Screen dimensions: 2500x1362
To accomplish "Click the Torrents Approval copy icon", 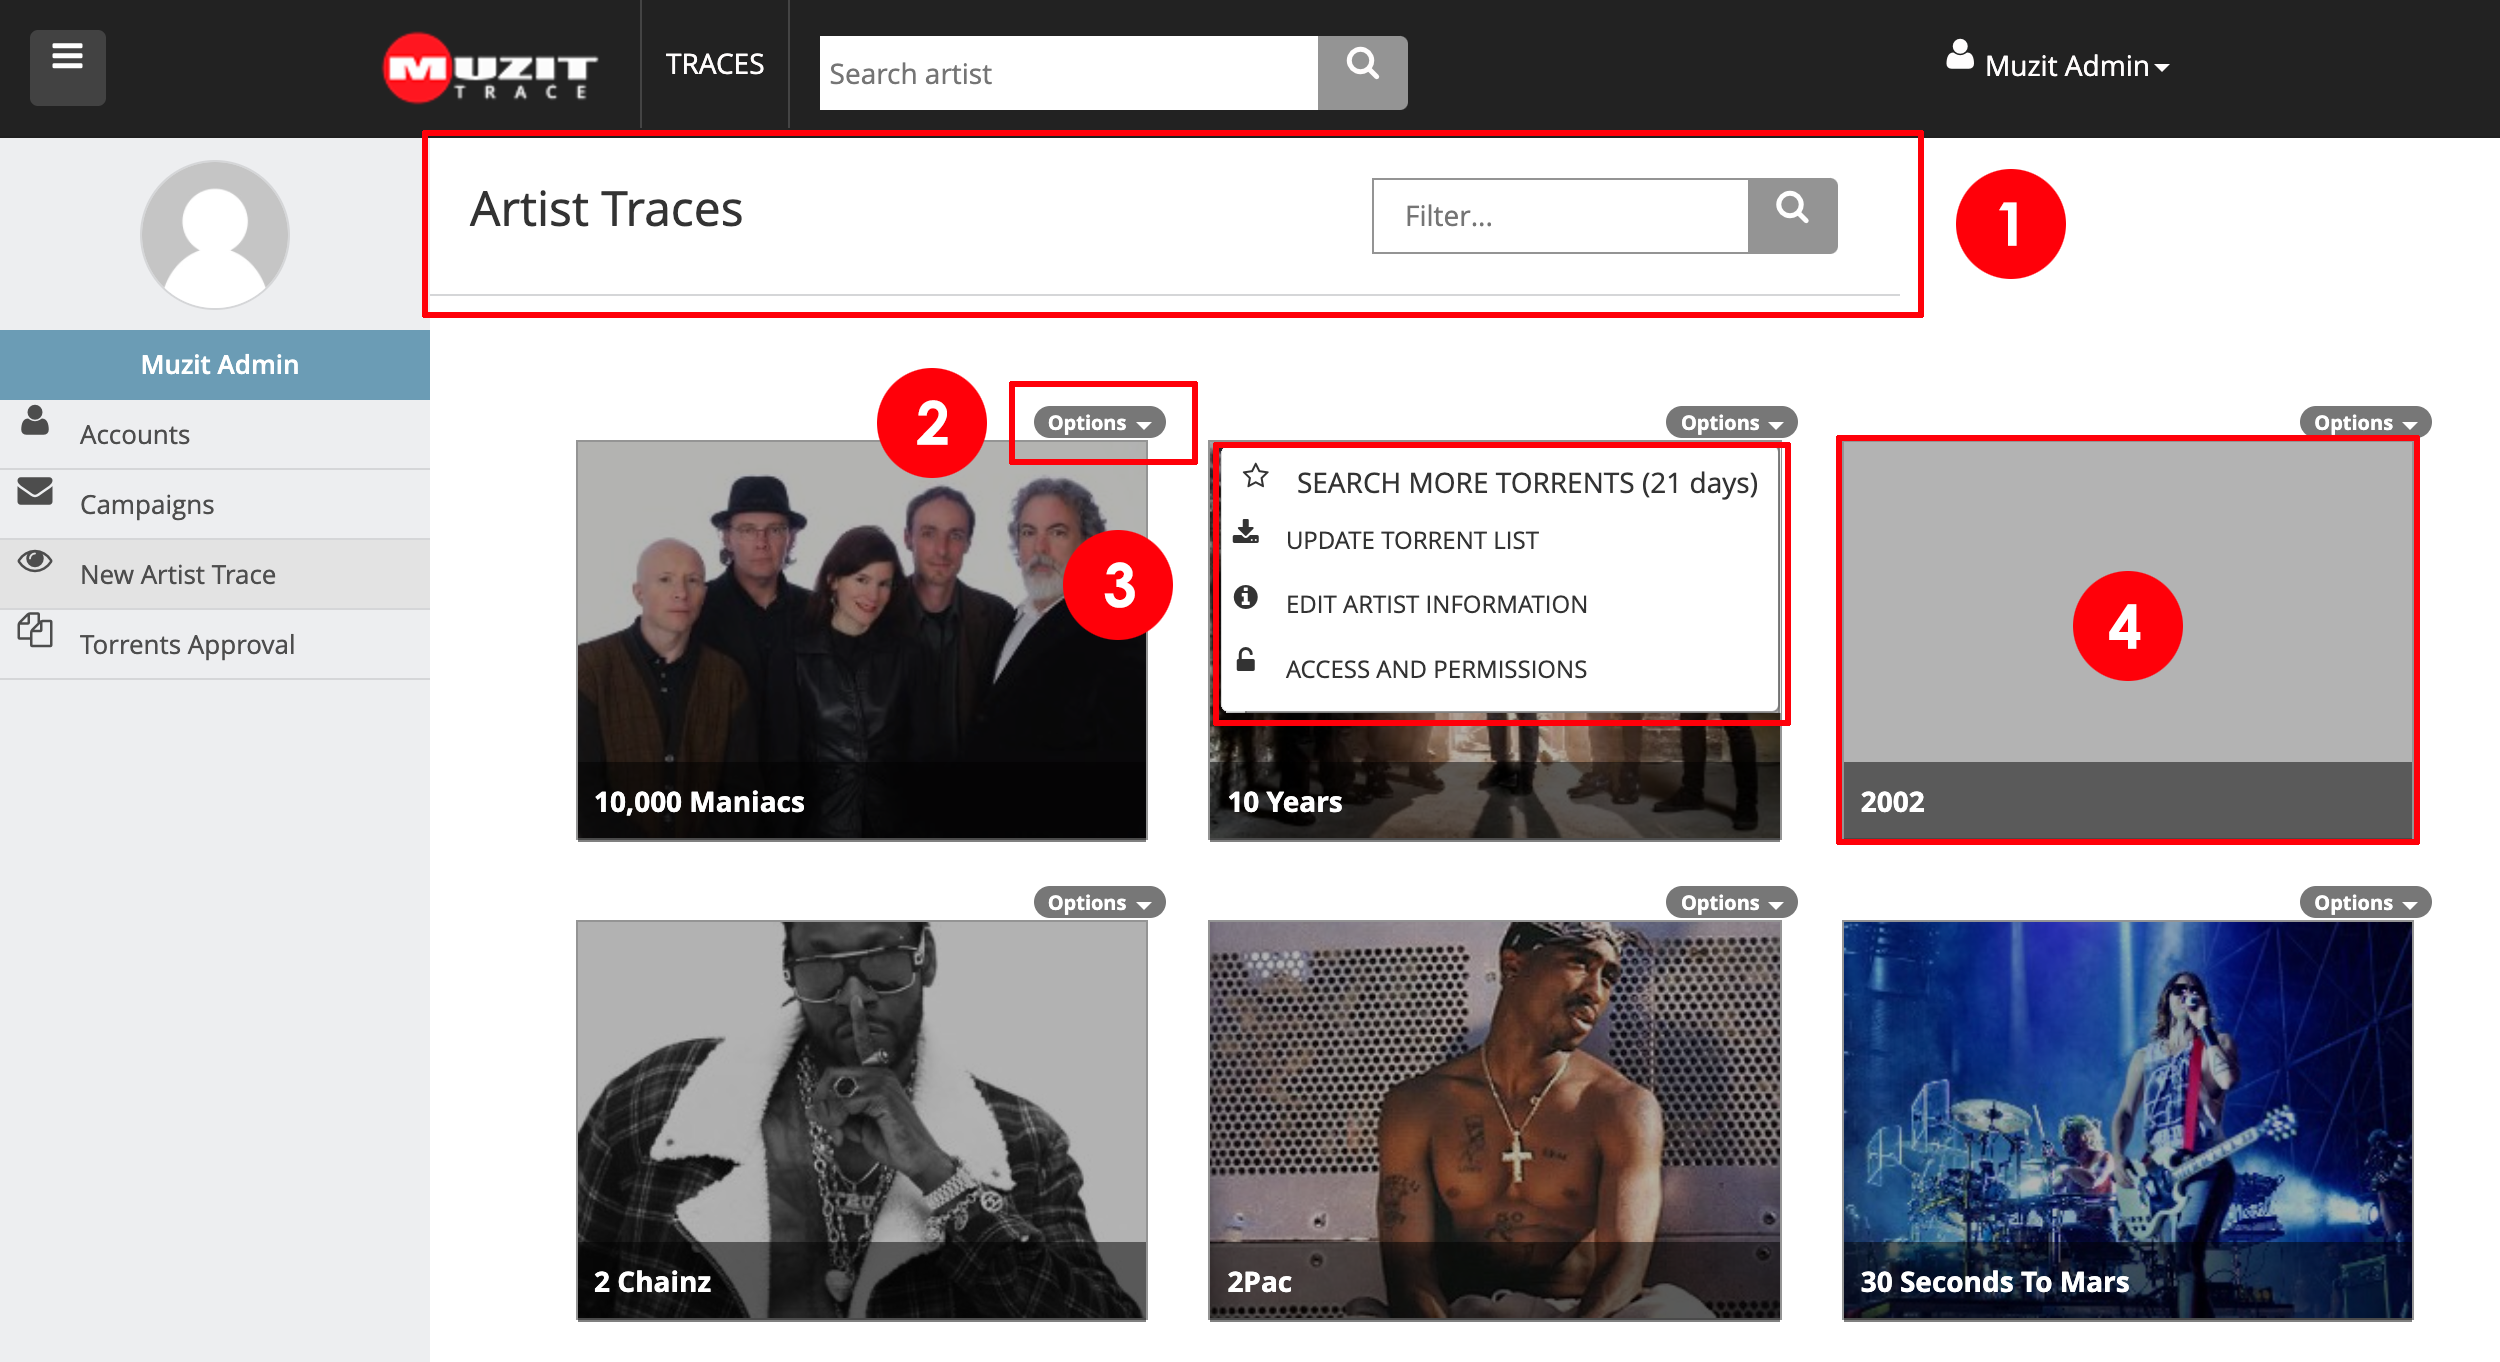I will (35, 631).
